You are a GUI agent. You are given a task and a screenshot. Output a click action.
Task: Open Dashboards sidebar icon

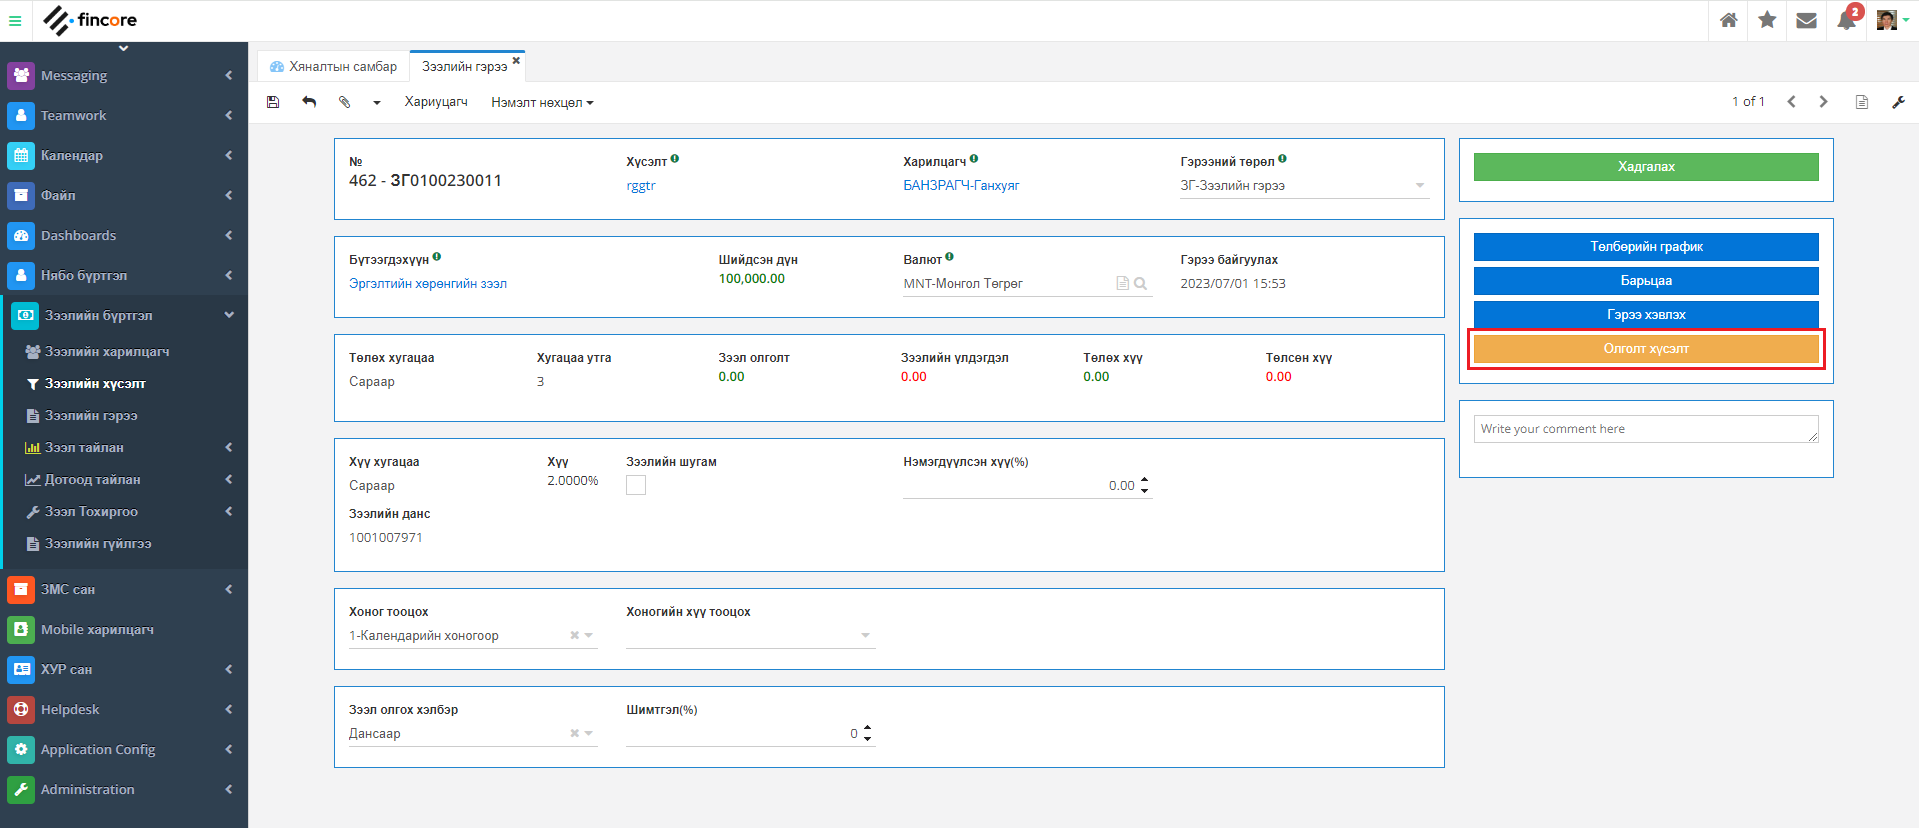pyautogui.click(x=21, y=236)
